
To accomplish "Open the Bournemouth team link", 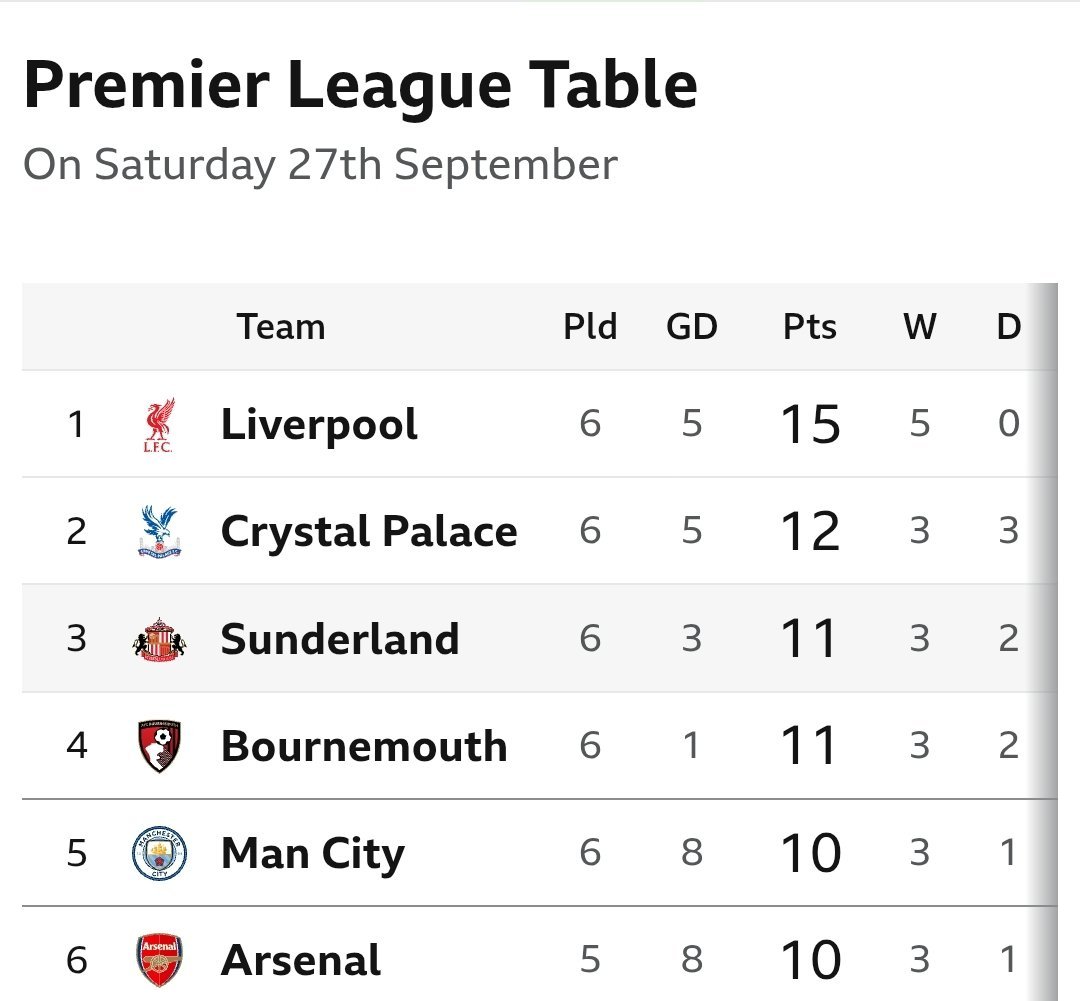I will click(364, 746).
